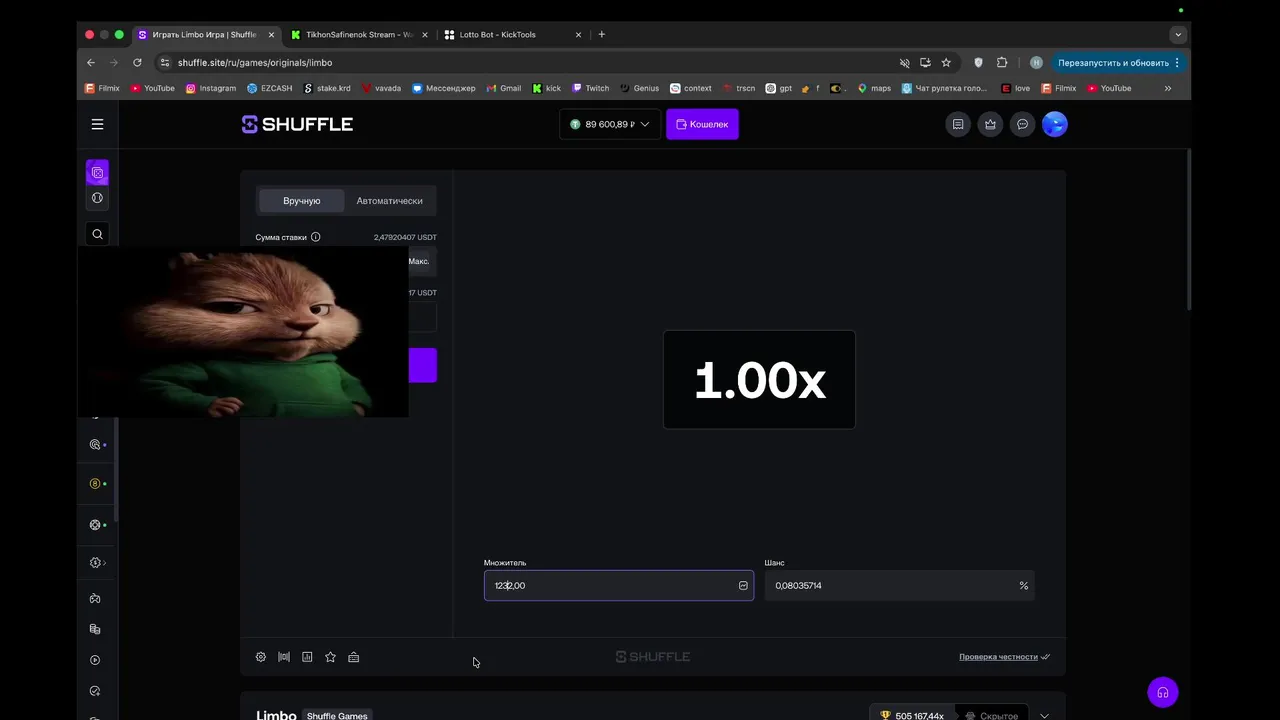Select the casino section icon in sidebar
Image resolution: width=1280 pixels, height=720 pixels.
97,173
